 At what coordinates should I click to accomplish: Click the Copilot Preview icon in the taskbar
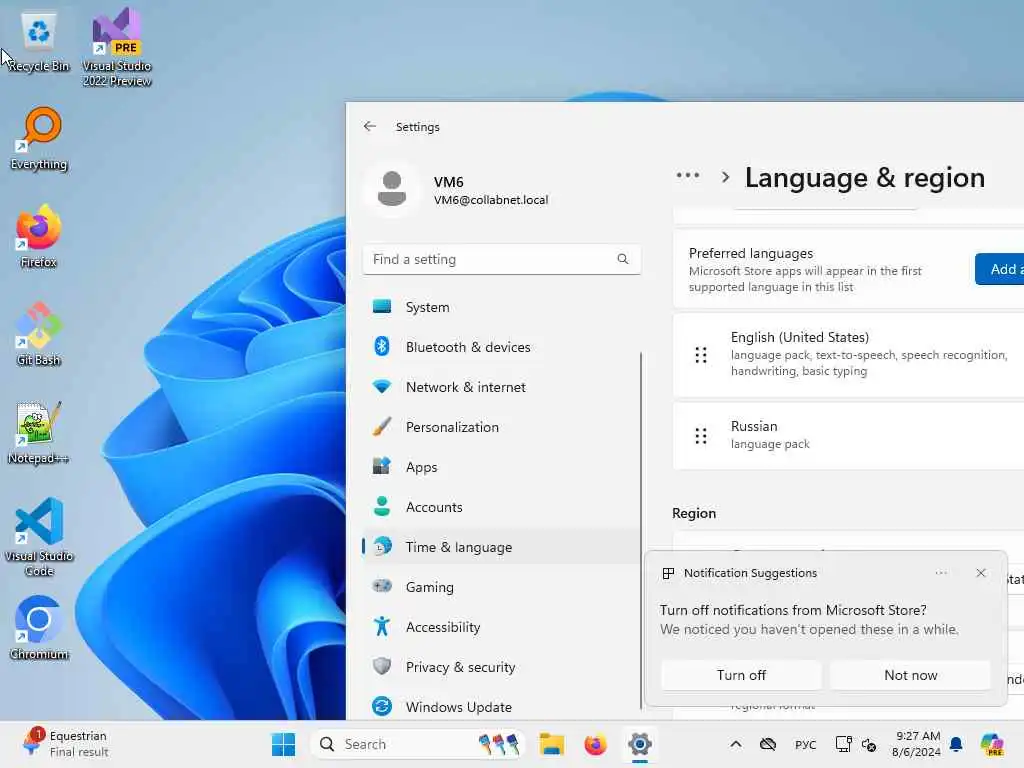(992, 744)
